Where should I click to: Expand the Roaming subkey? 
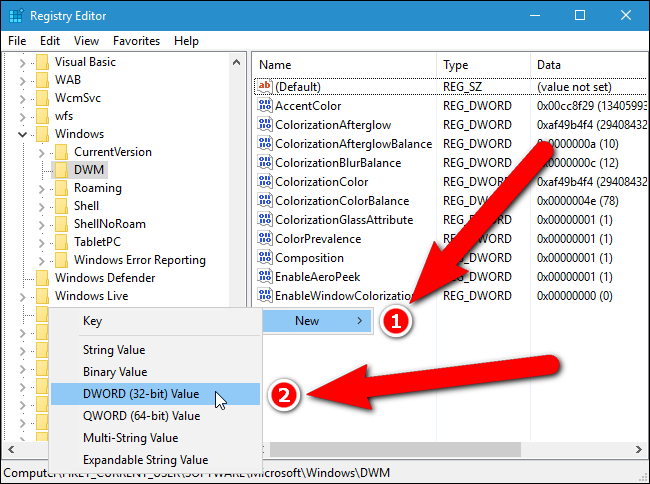(x=41, y=189)
